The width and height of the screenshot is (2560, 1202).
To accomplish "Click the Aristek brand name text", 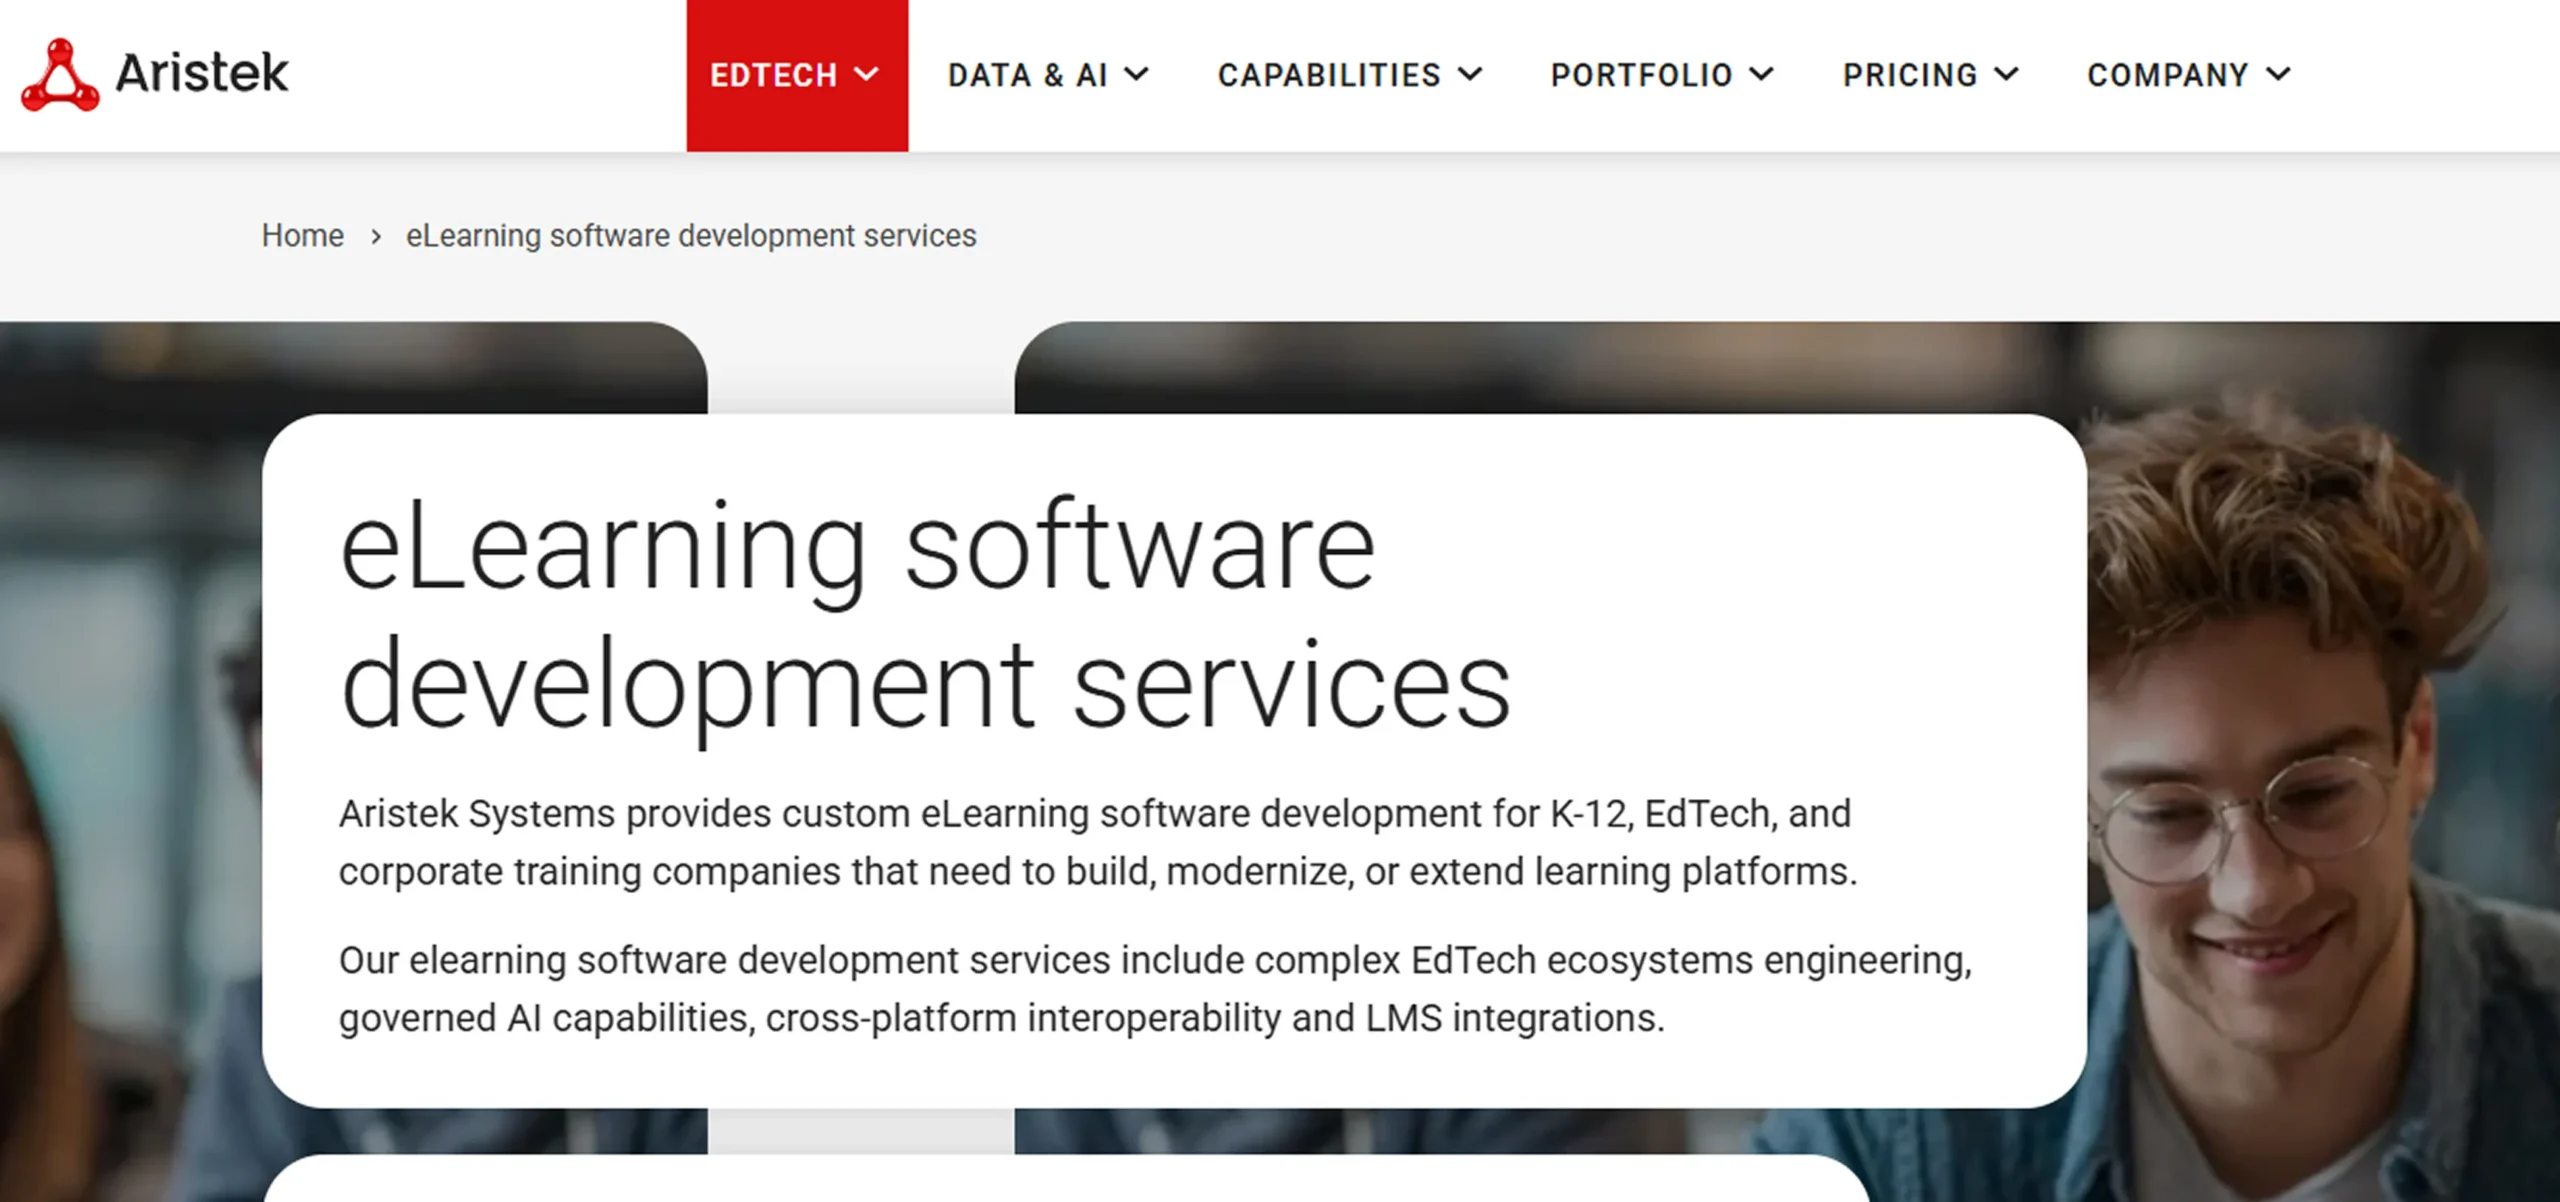I will point(202,73).
